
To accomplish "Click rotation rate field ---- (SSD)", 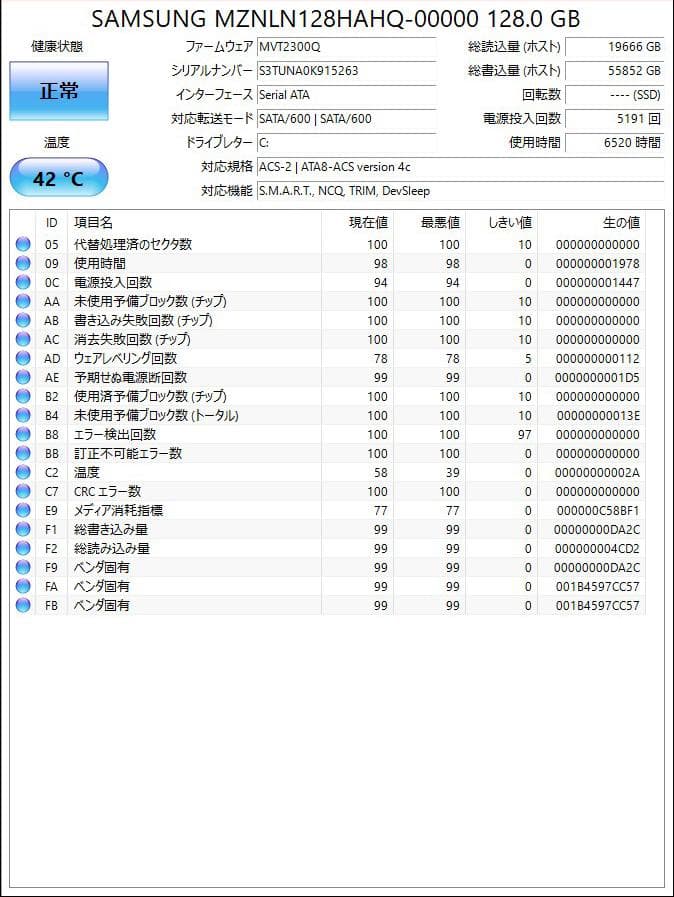I will pos(614,95).
